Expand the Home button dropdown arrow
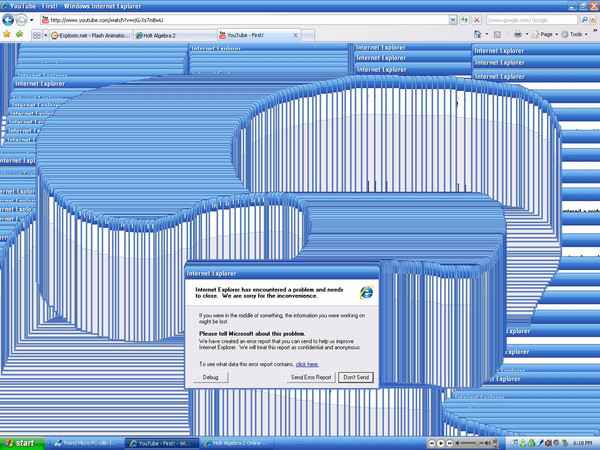 487,34
